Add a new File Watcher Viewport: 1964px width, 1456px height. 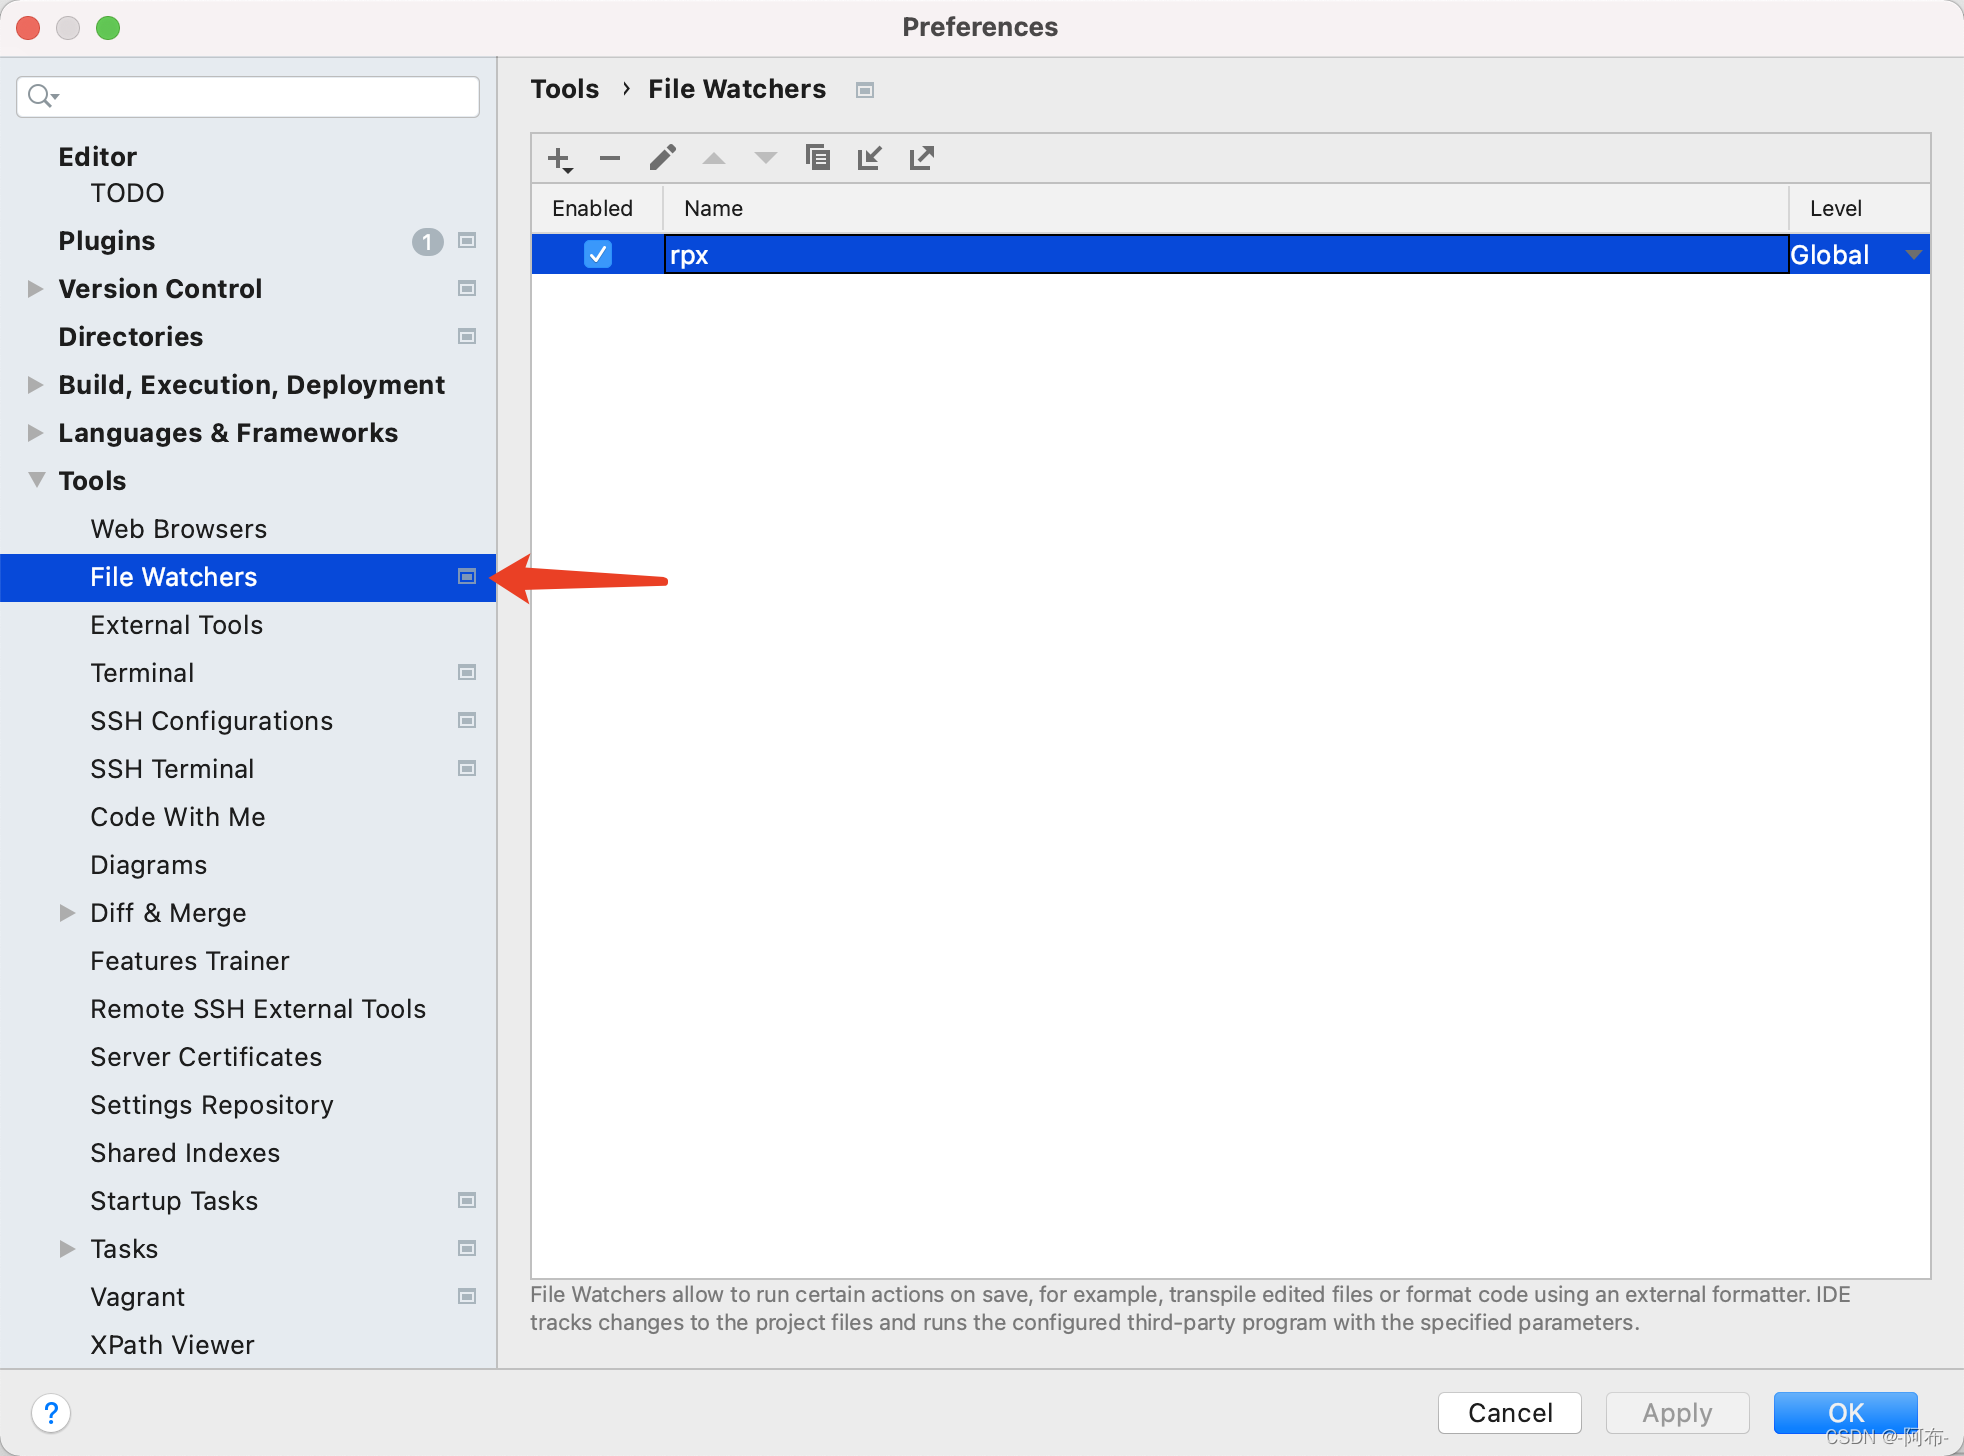(558, 158)
